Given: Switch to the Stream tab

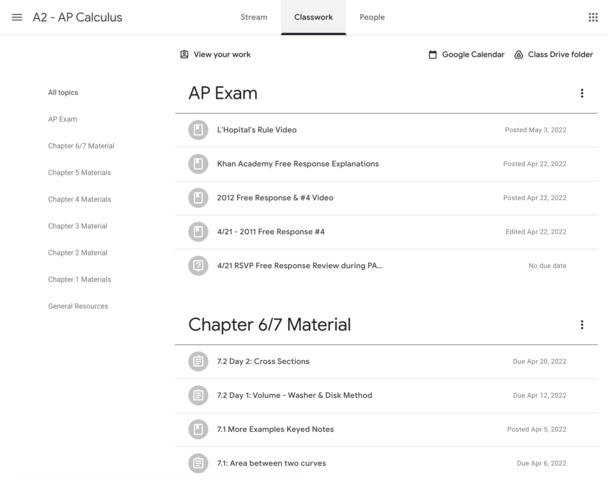Looking at the screenshot, I should click(x=254, y=17).
